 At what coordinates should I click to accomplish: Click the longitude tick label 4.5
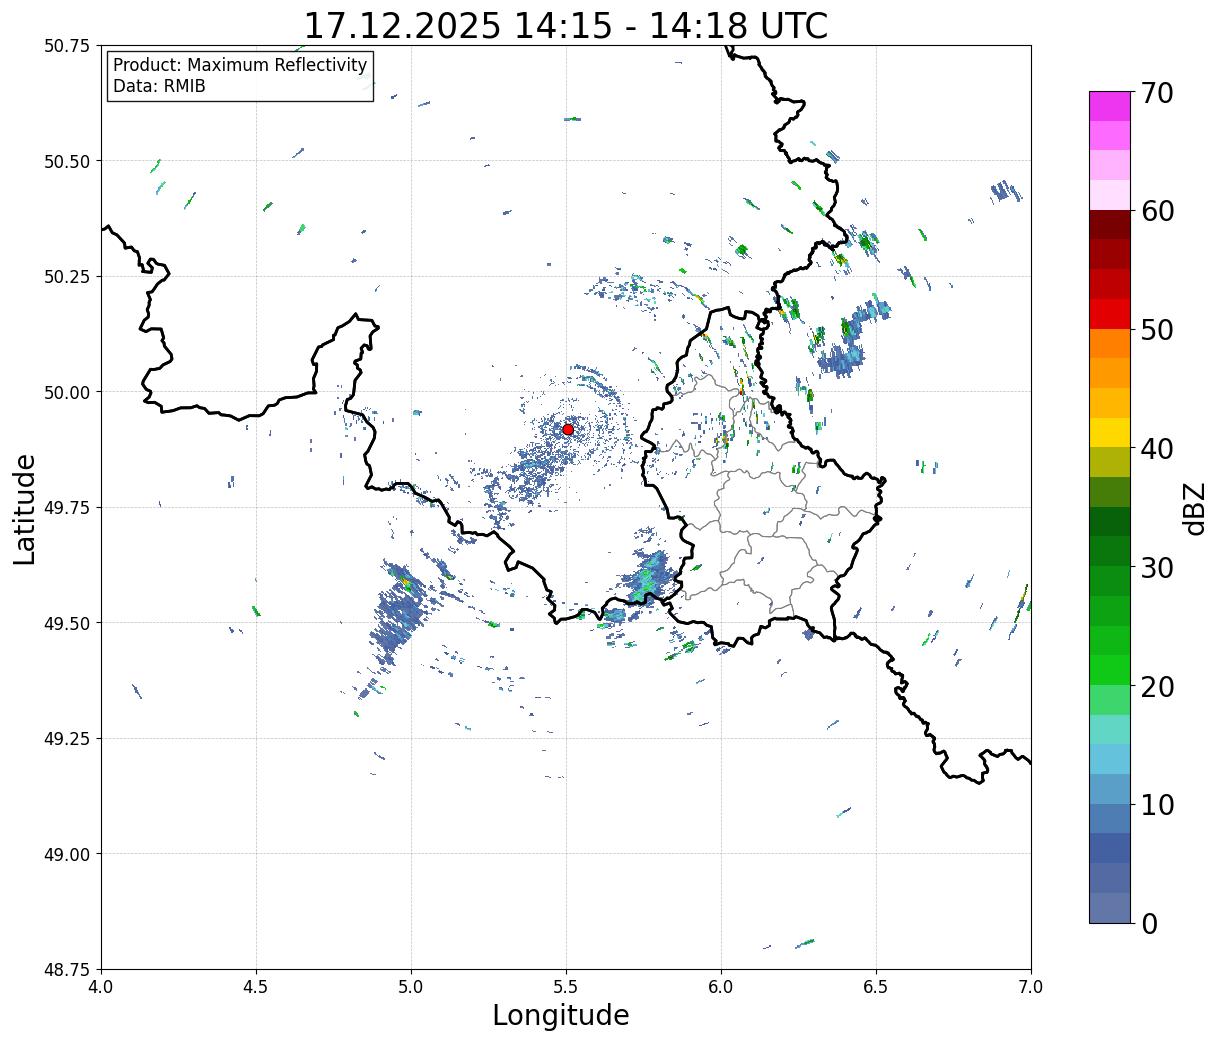tap(256, 987)
